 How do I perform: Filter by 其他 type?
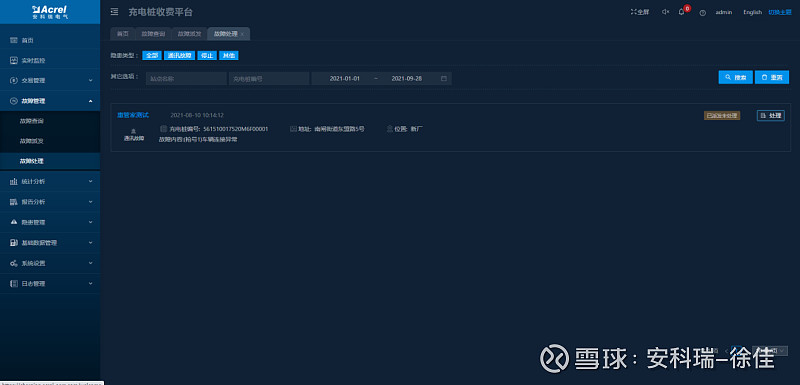point(229,56)
